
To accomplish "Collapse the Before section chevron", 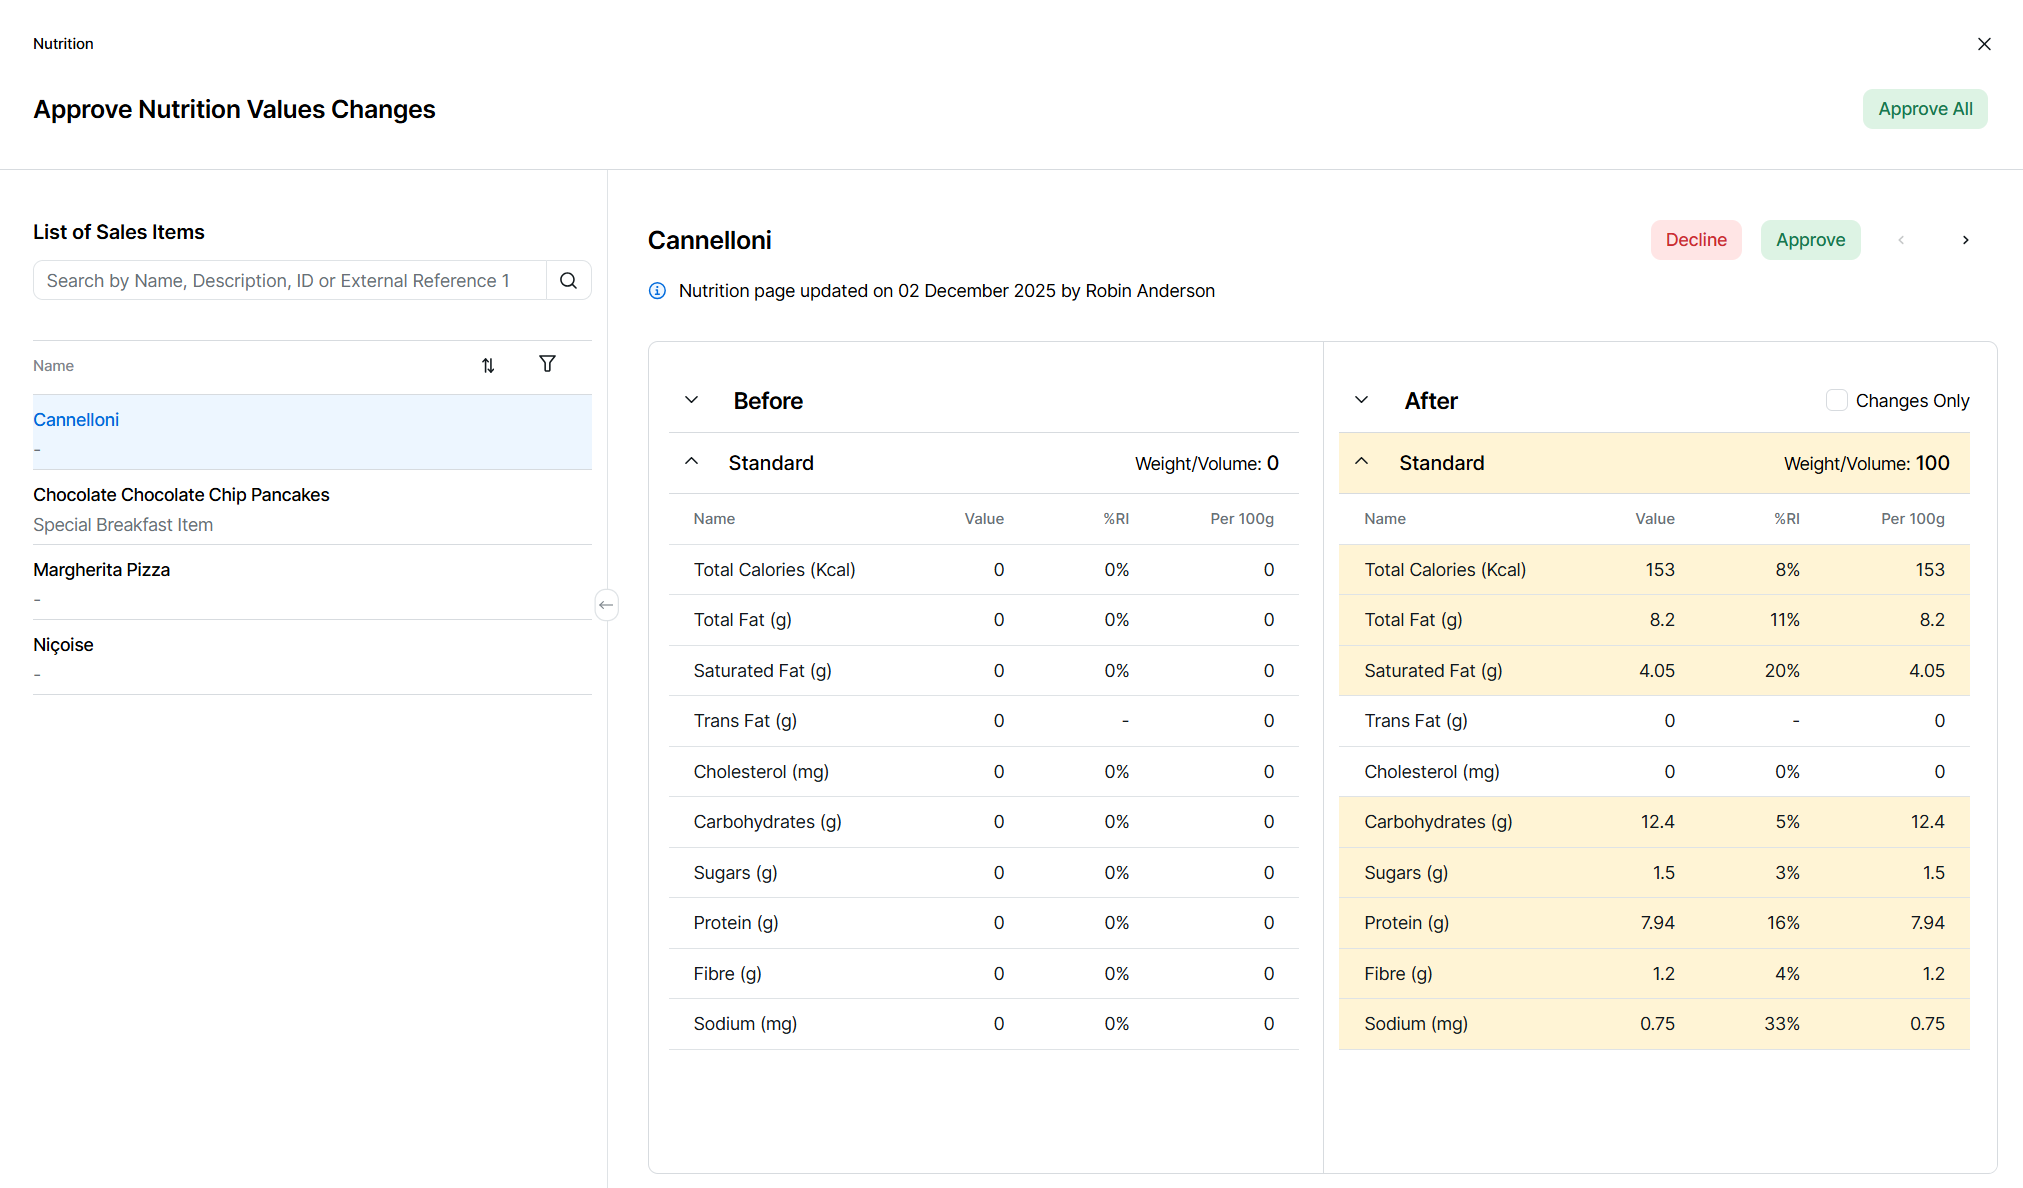I will (691, 400).
